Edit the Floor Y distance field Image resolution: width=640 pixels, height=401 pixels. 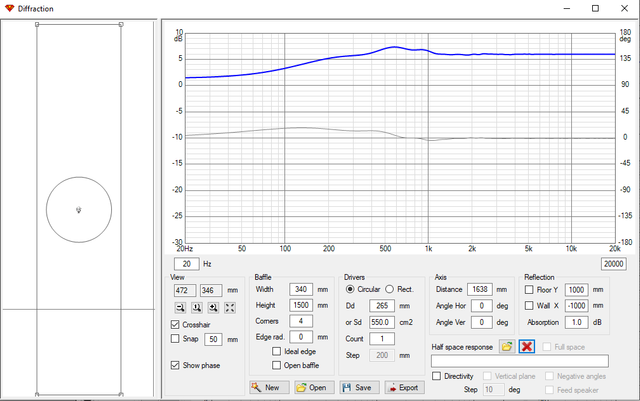pos(577,290)
